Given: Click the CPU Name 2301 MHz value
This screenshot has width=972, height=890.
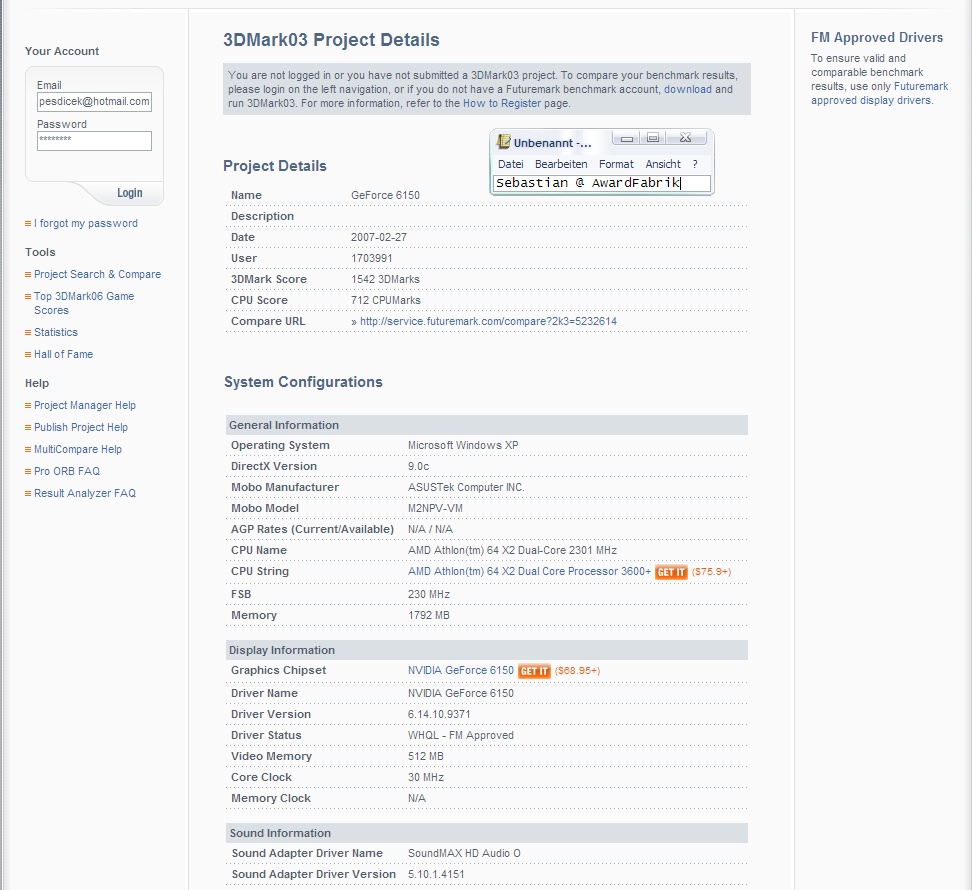Looking at the screenshot, I should [x=512, y=550].
